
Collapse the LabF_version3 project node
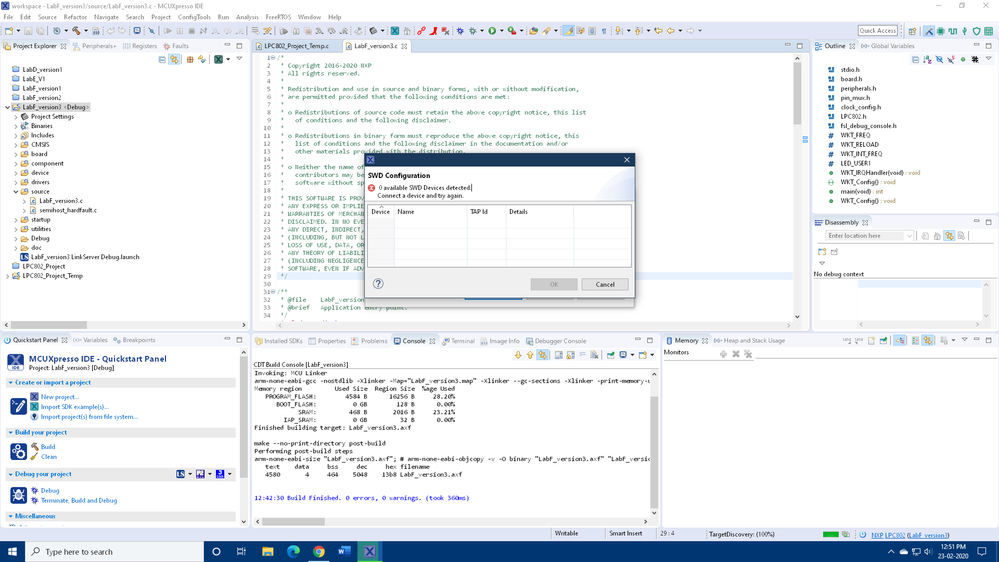click(8, 107)
